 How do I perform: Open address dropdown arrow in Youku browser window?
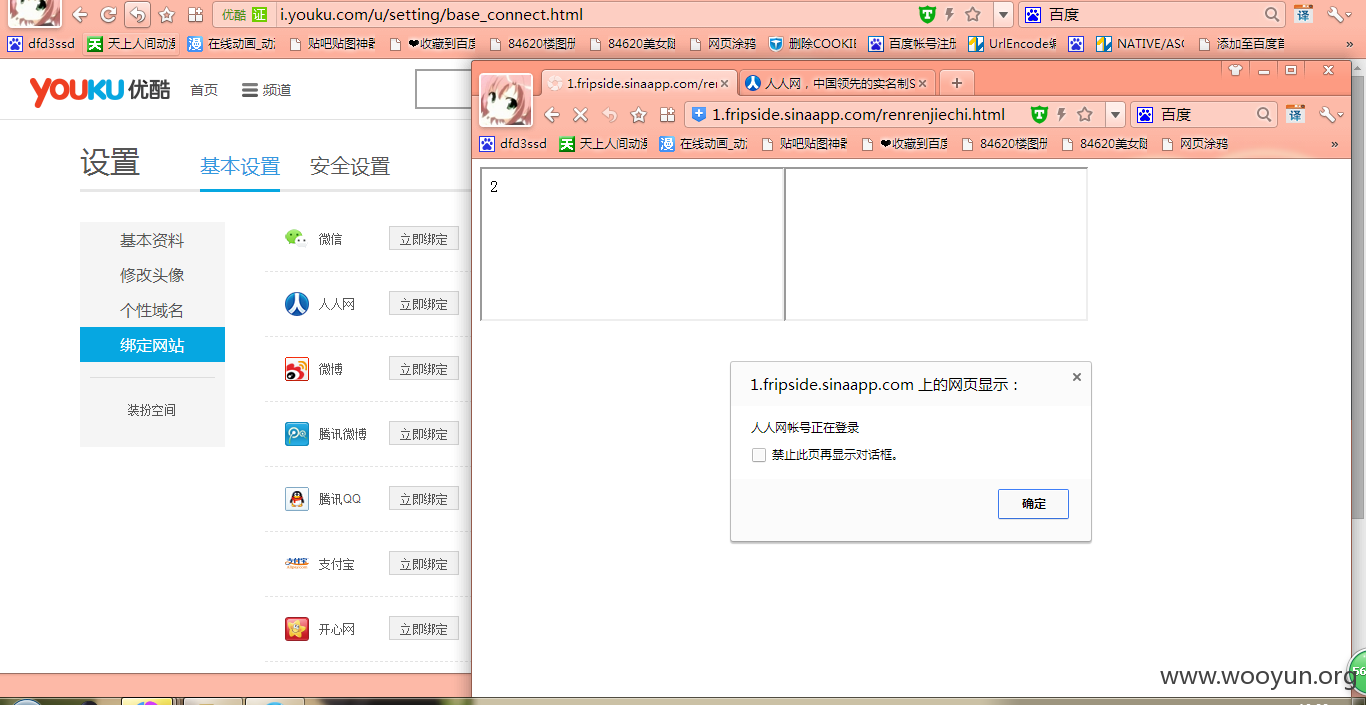[x=1003, y=15]
